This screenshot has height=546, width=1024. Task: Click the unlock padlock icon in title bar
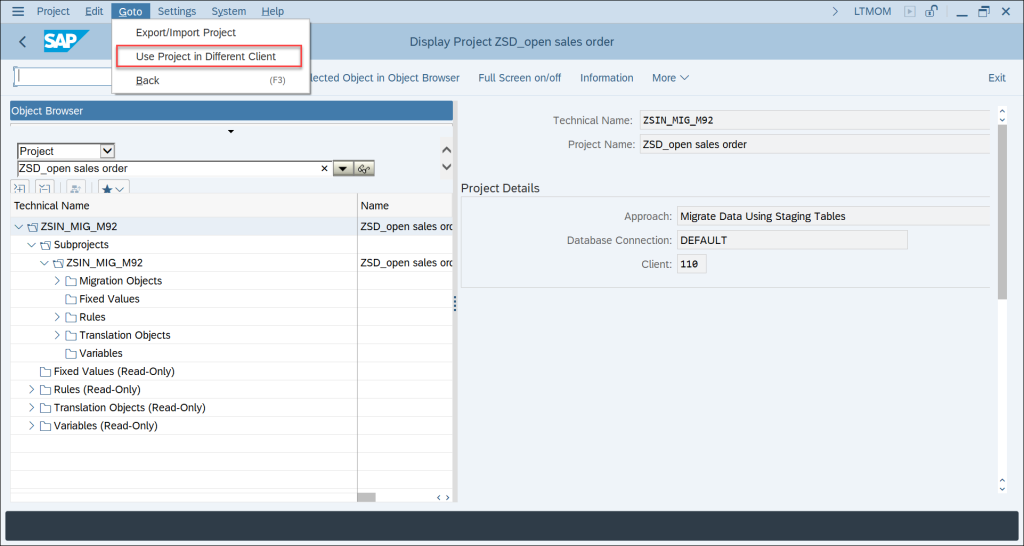click(933, 11)
